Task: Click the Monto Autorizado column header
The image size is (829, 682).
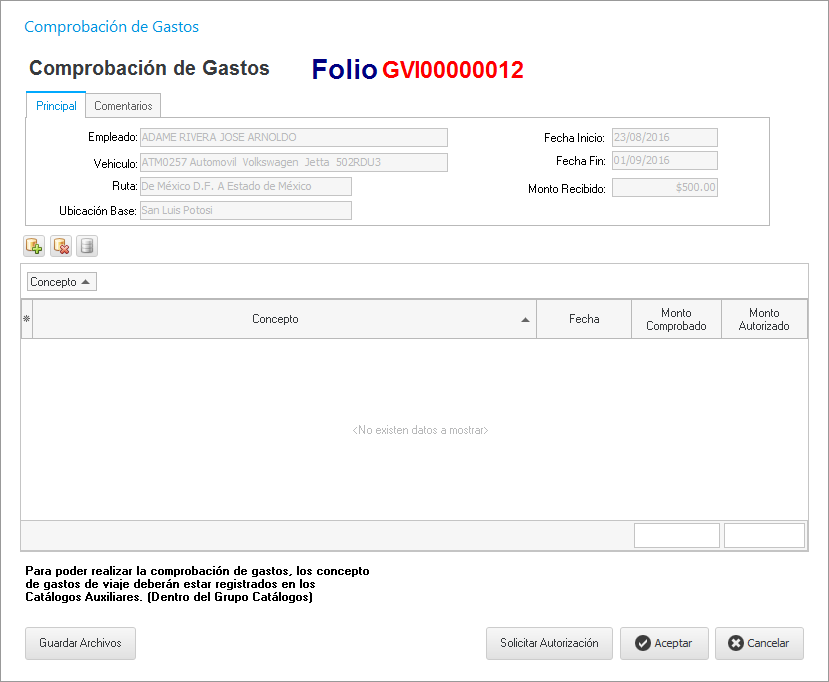Action: click(764, 319)
